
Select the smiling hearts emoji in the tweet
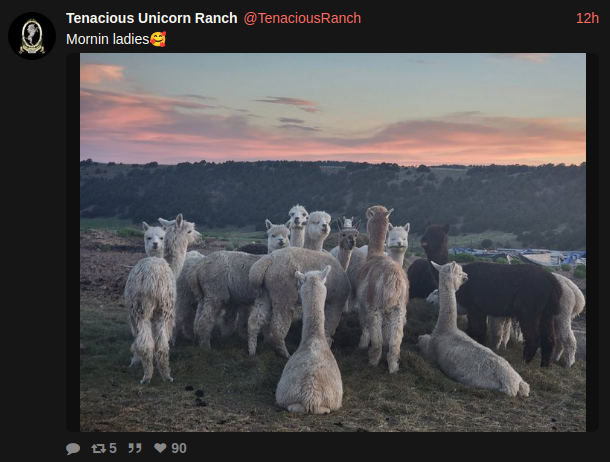click(x=158, y=39)
